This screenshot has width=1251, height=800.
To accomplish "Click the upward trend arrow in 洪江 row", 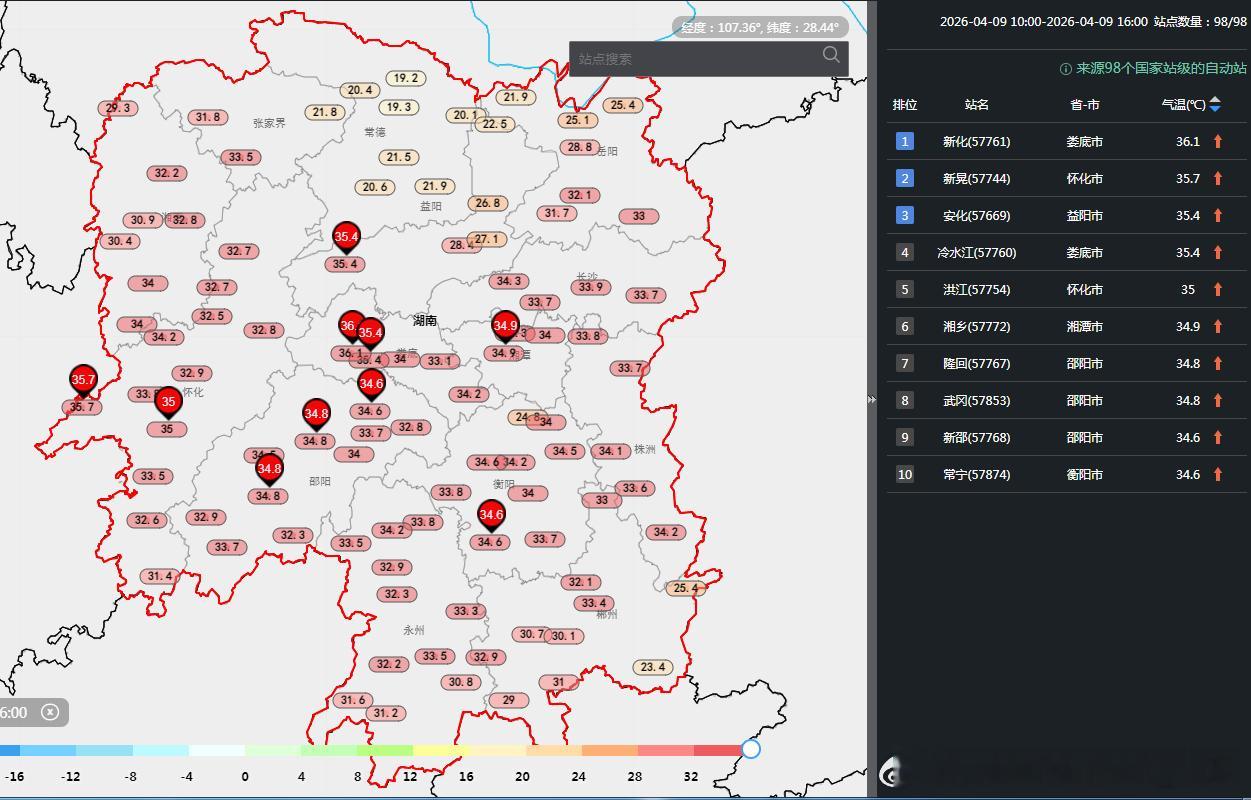I will (1218, 289).
